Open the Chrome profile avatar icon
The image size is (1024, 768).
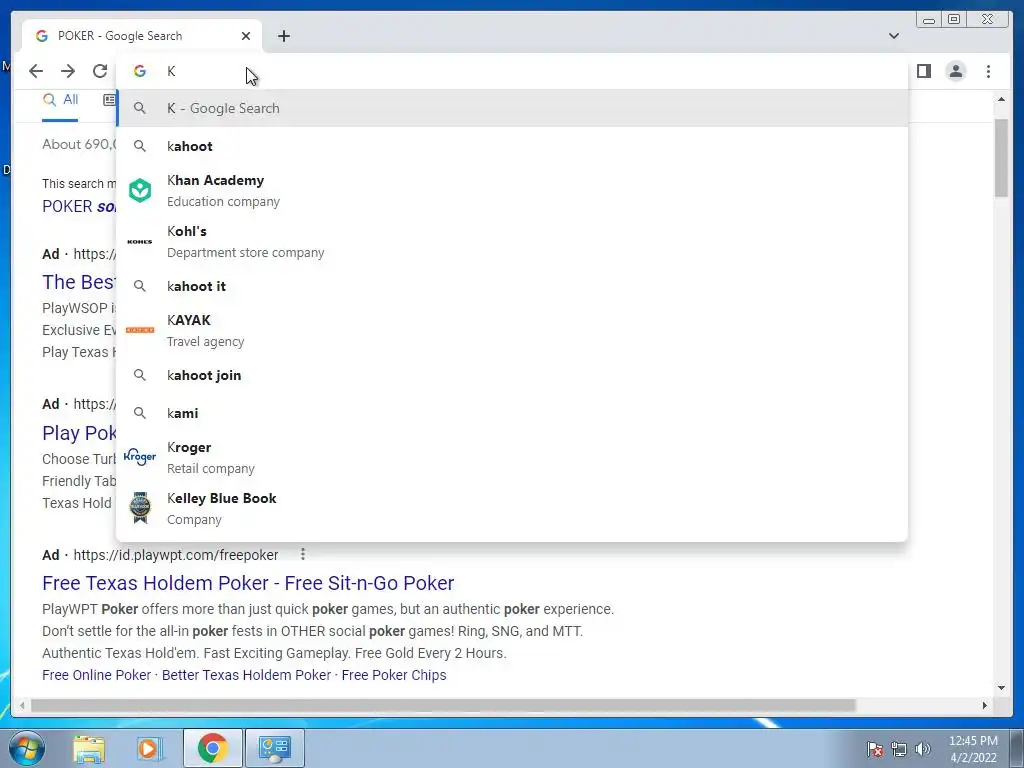click(x=955, y=71)
